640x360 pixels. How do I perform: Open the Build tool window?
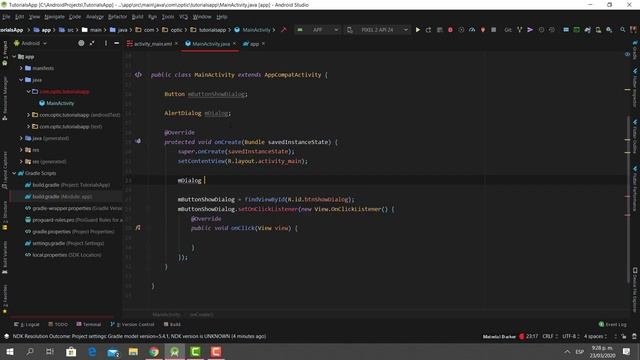[172, 324]
